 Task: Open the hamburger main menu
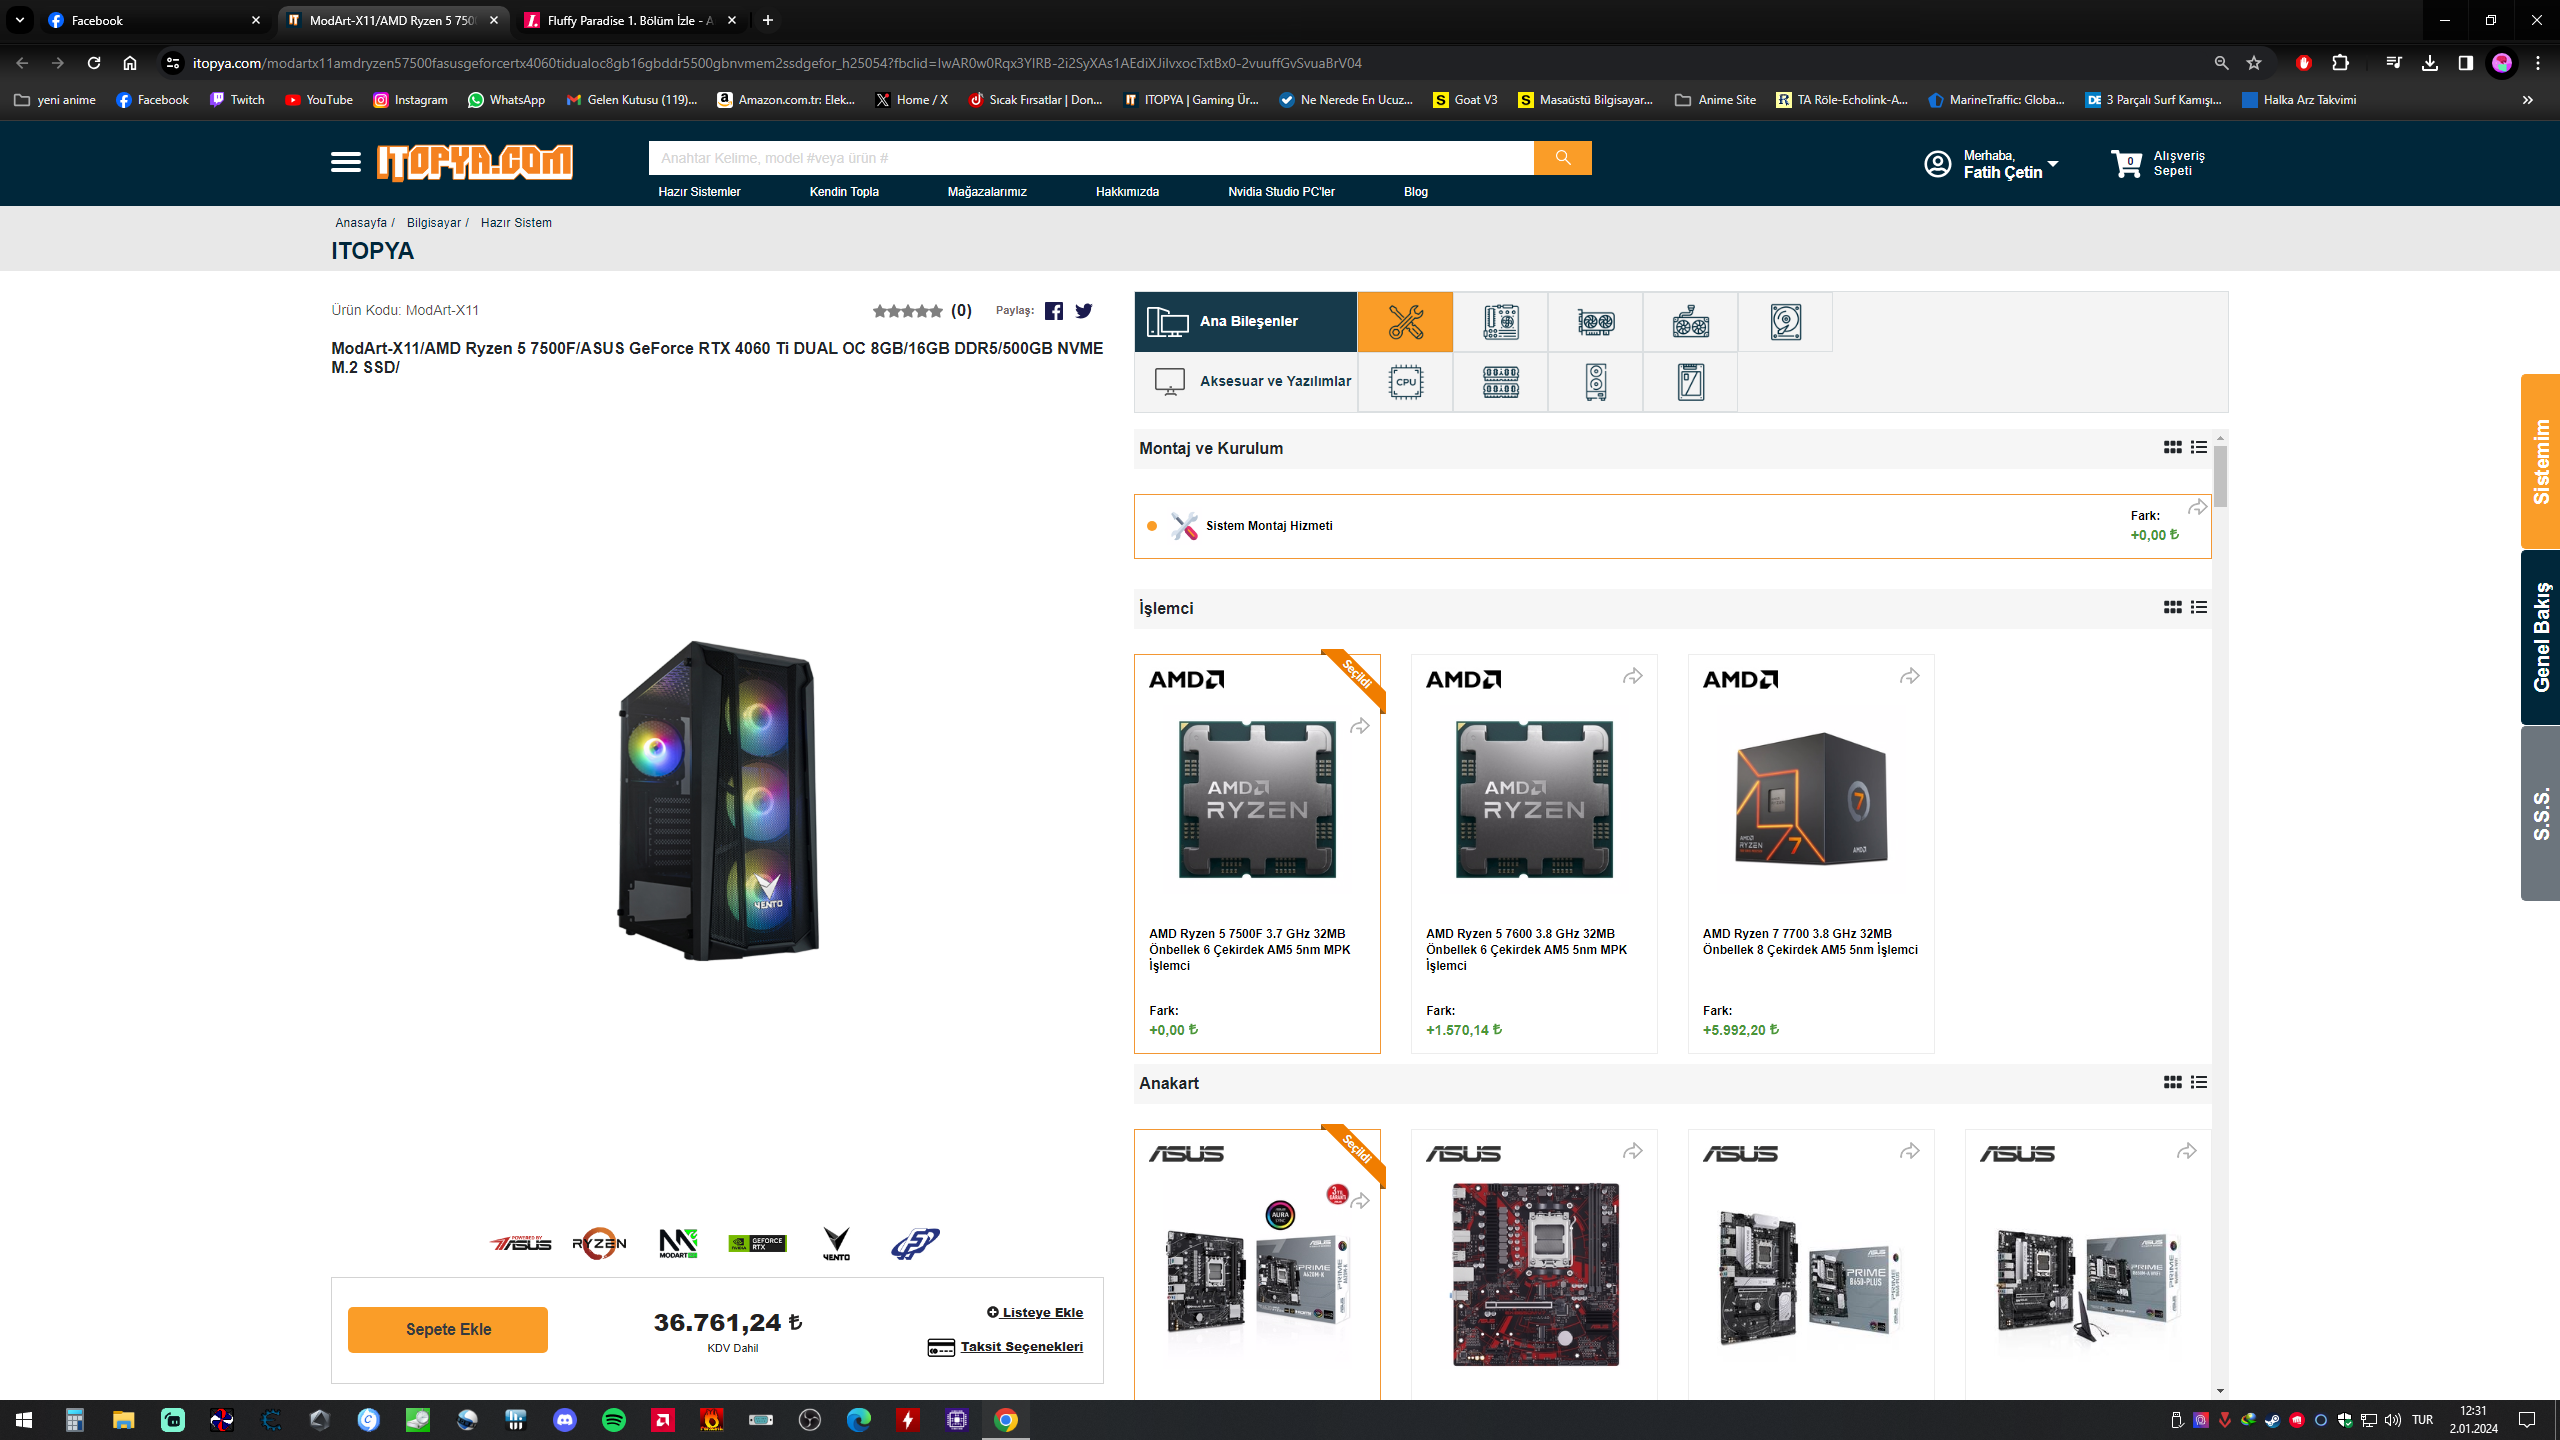point(346,162)
